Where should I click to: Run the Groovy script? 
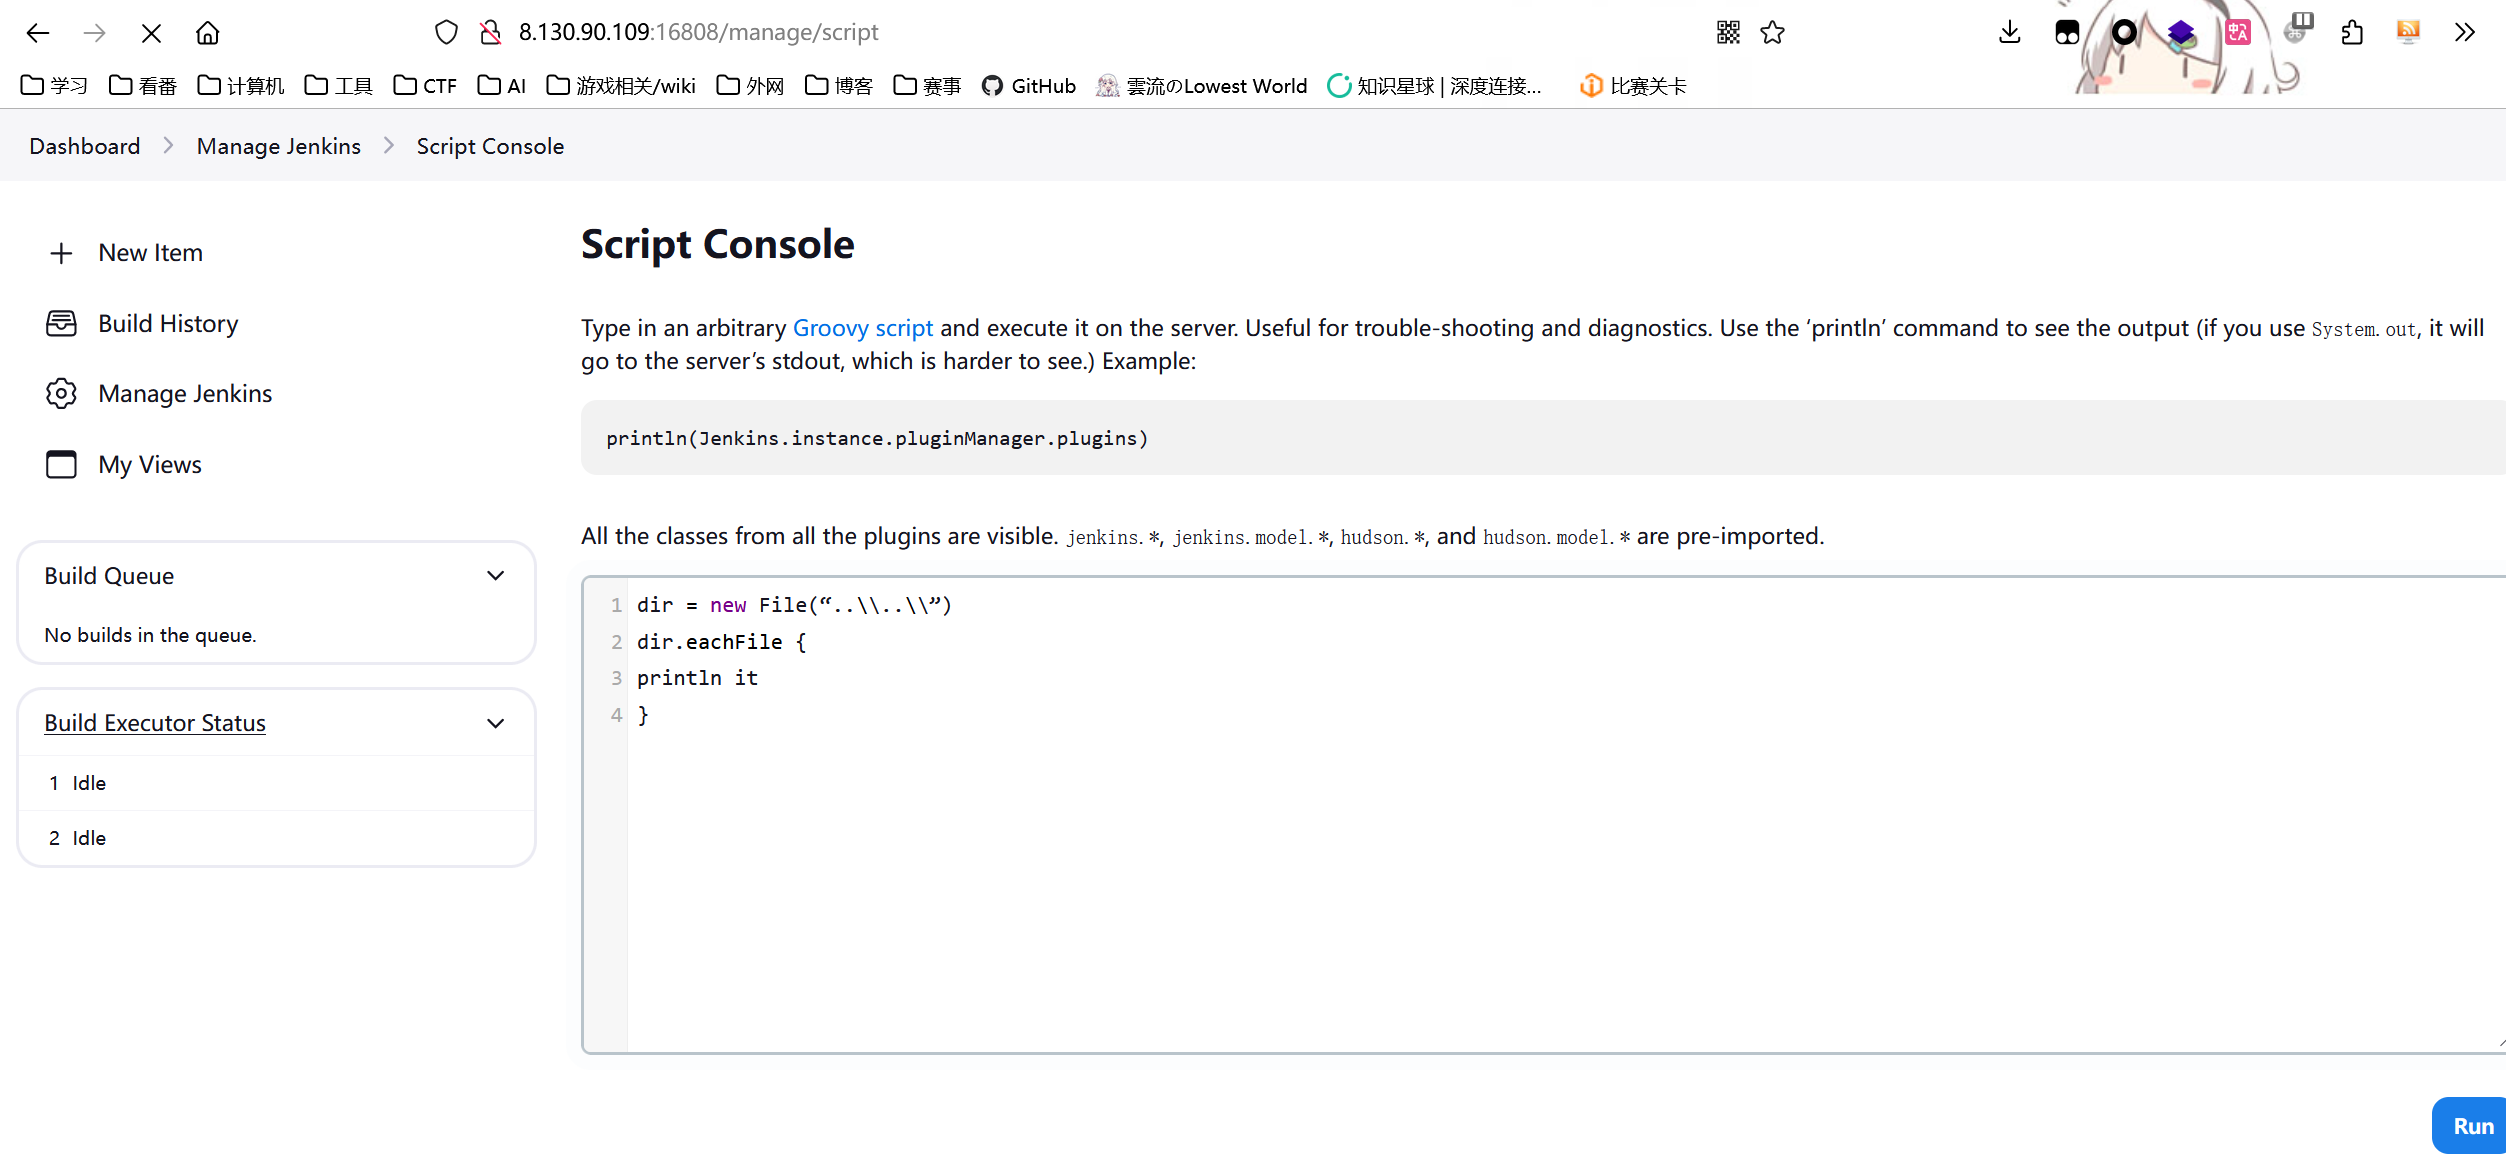pos(2471,1126)
